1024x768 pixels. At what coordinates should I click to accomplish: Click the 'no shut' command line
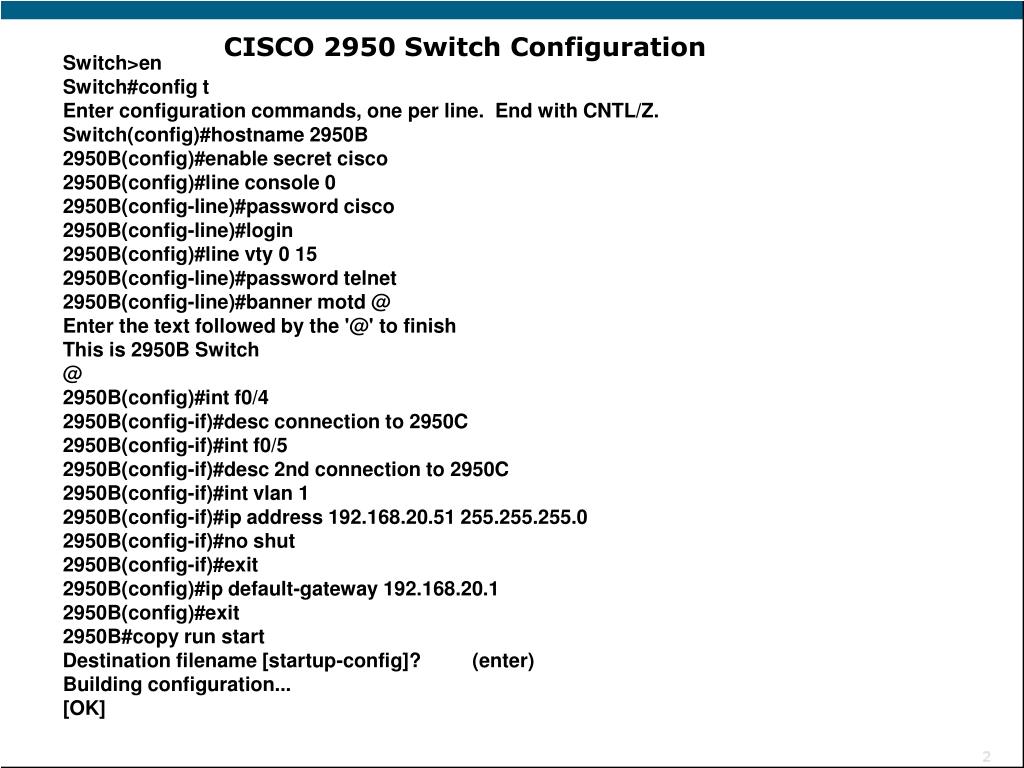pyautogui.click(x=178, y=541)
